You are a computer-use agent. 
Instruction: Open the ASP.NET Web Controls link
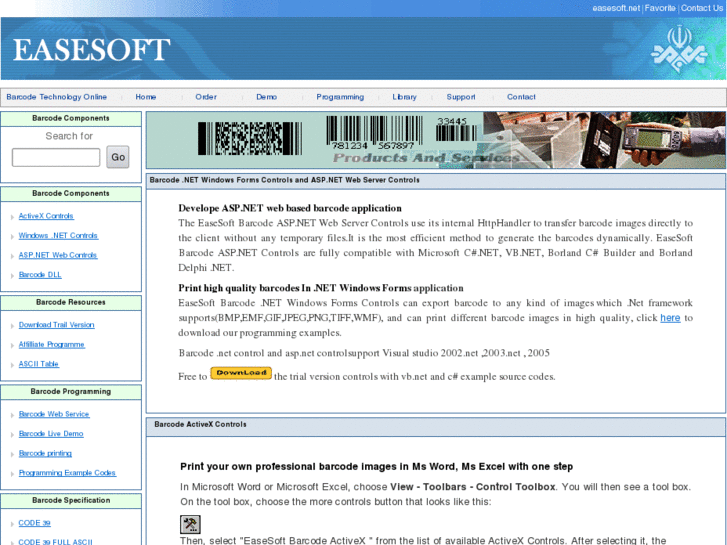click(x=58, y=255)
